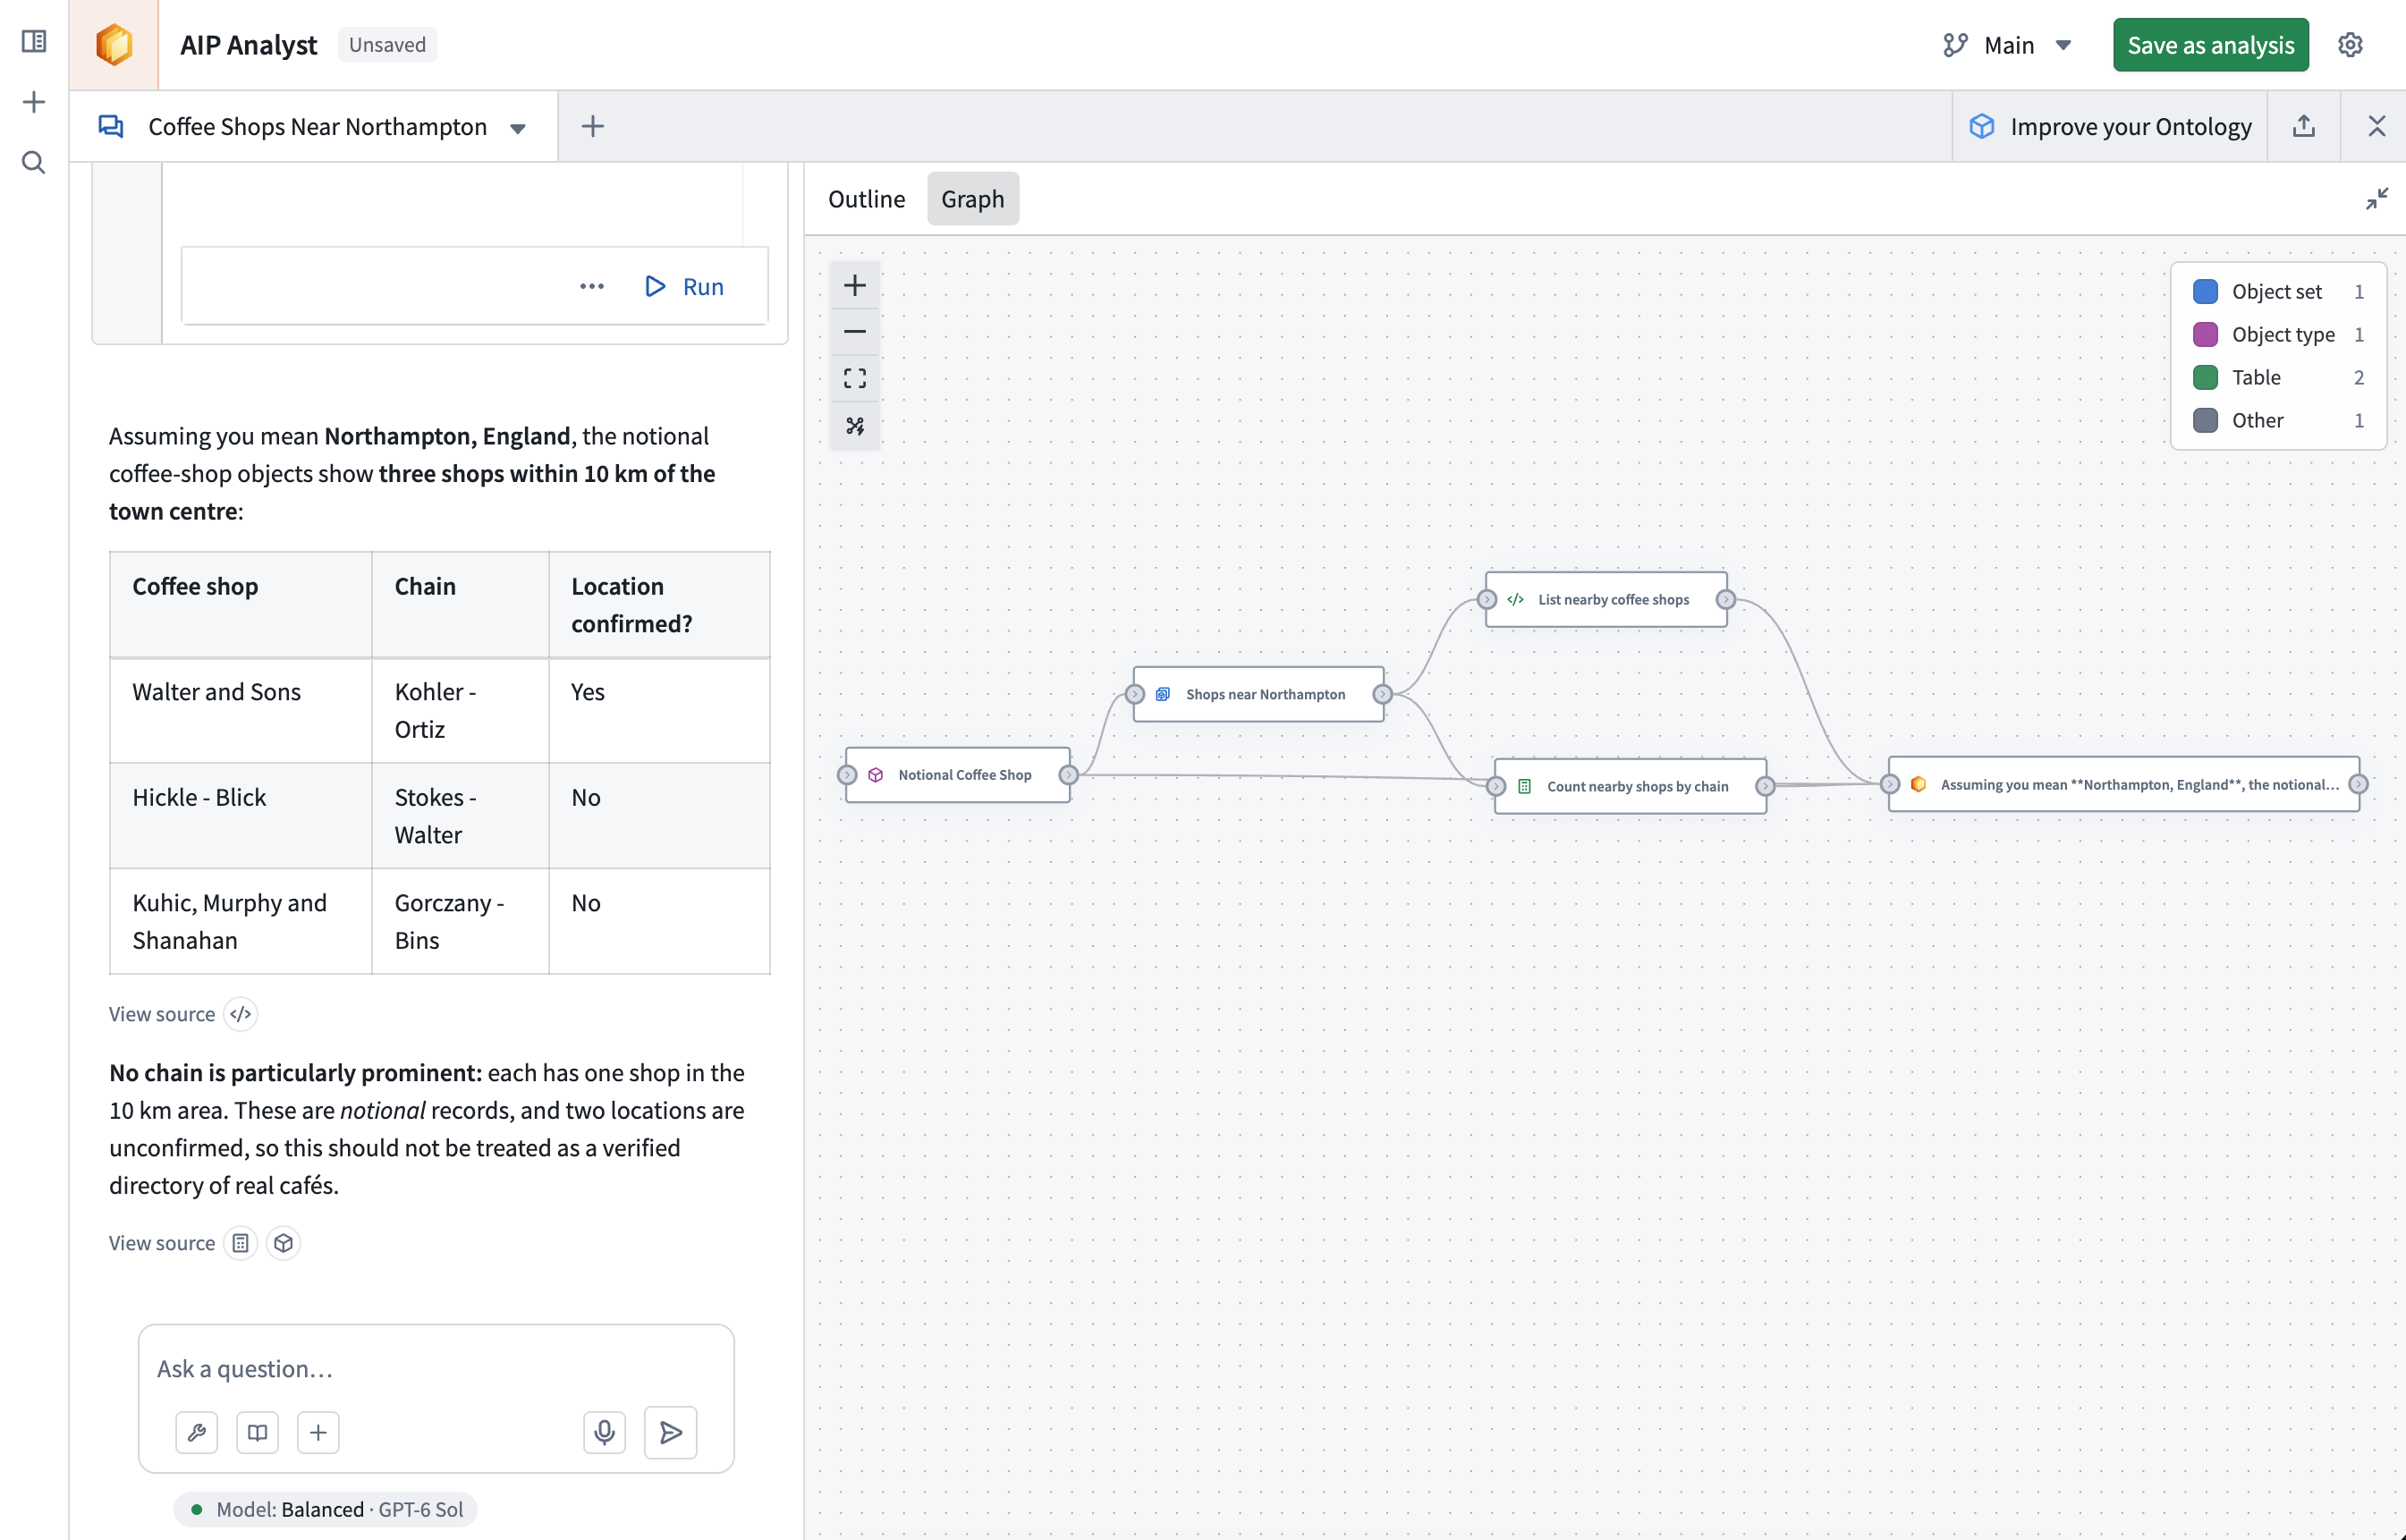This screenshot has height=1540, width=2406.
Task: Collapse the graph panel with the shrink icon
Action: click(2377, 199)
